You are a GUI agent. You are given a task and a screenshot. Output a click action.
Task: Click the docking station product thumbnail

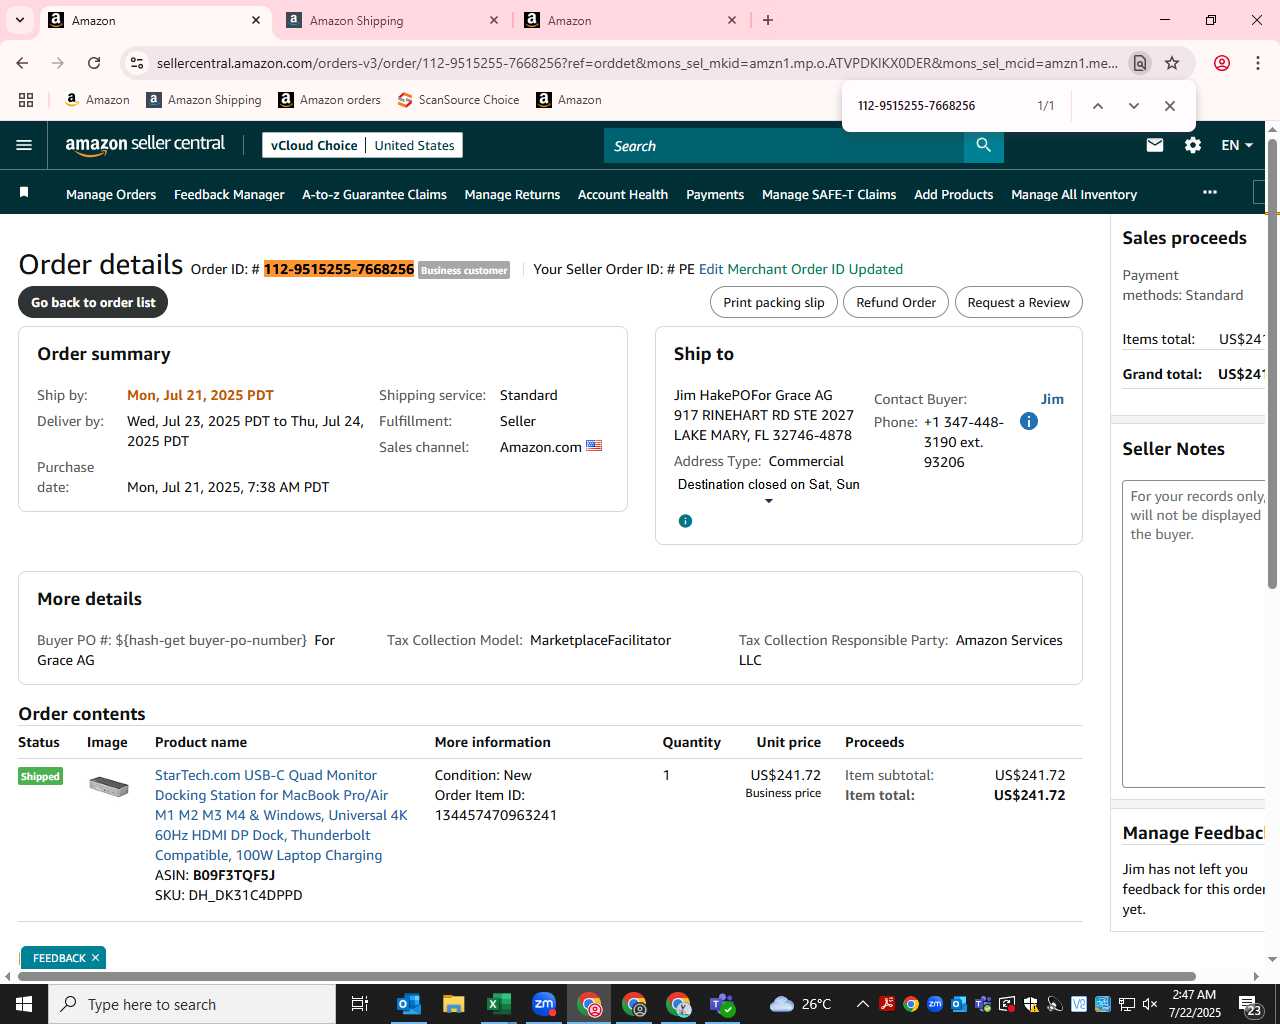108,786
